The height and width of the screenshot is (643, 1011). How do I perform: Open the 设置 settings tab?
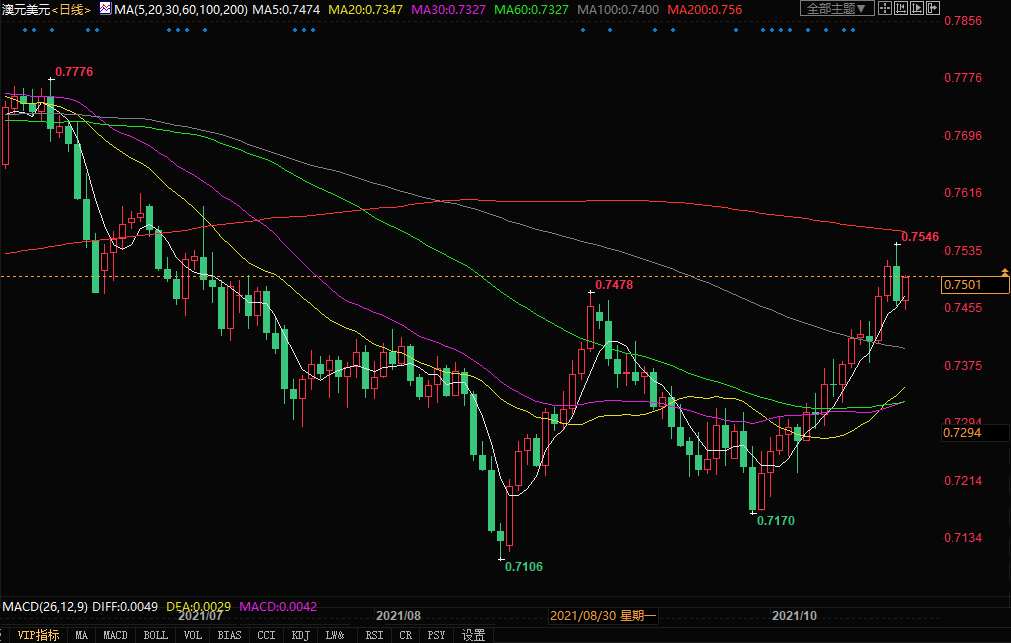coord(473,635)
